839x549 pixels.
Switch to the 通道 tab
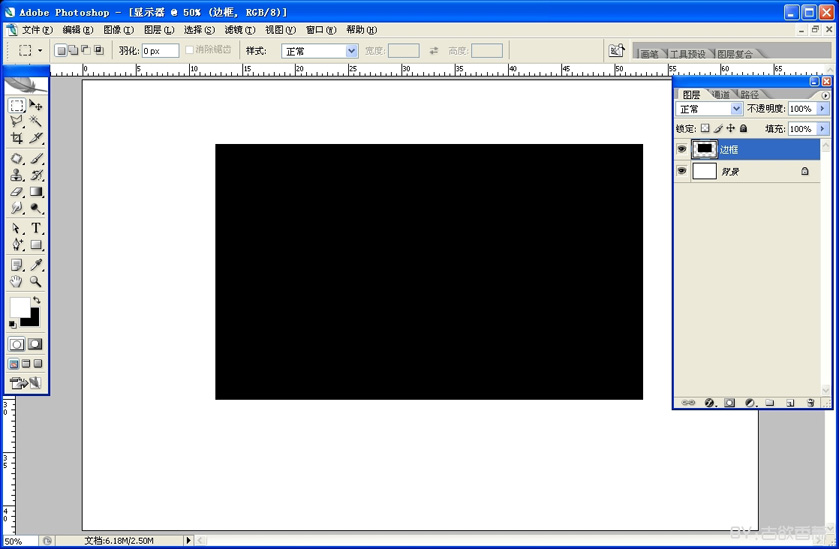722,95
